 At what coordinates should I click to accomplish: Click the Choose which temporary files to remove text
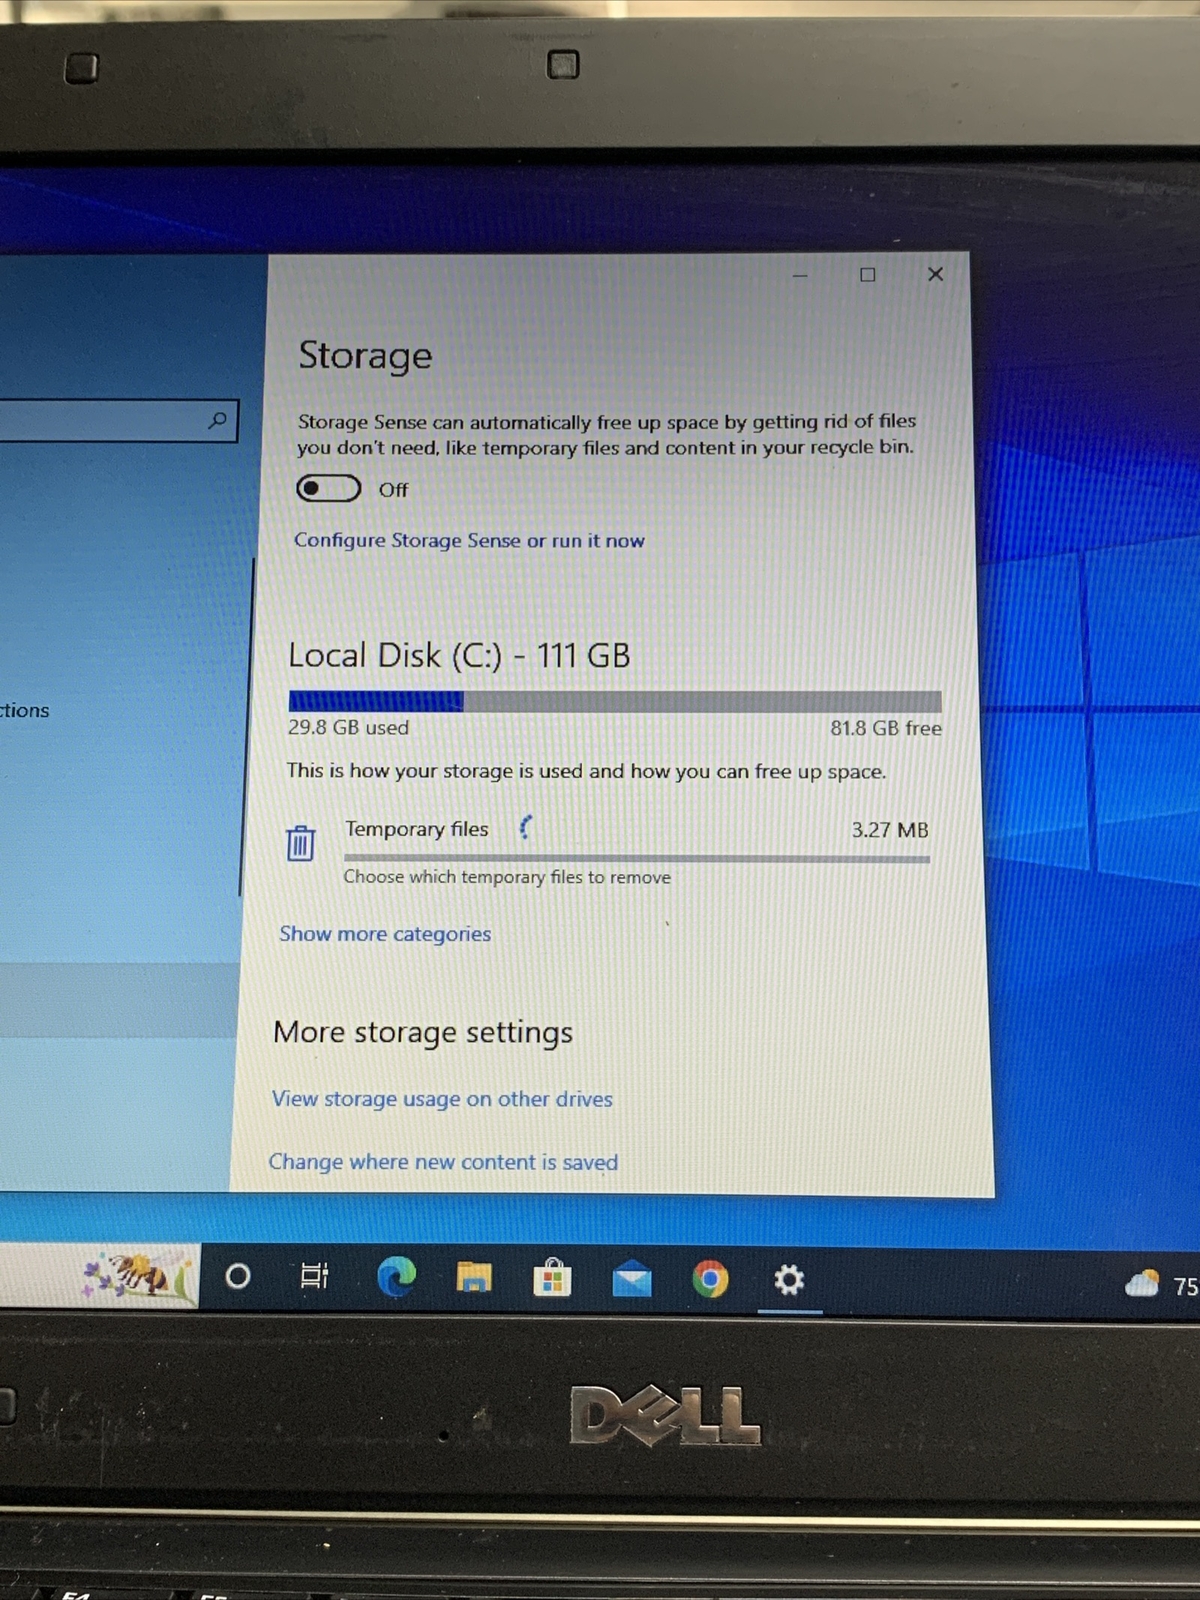click(x=507, y=877)
